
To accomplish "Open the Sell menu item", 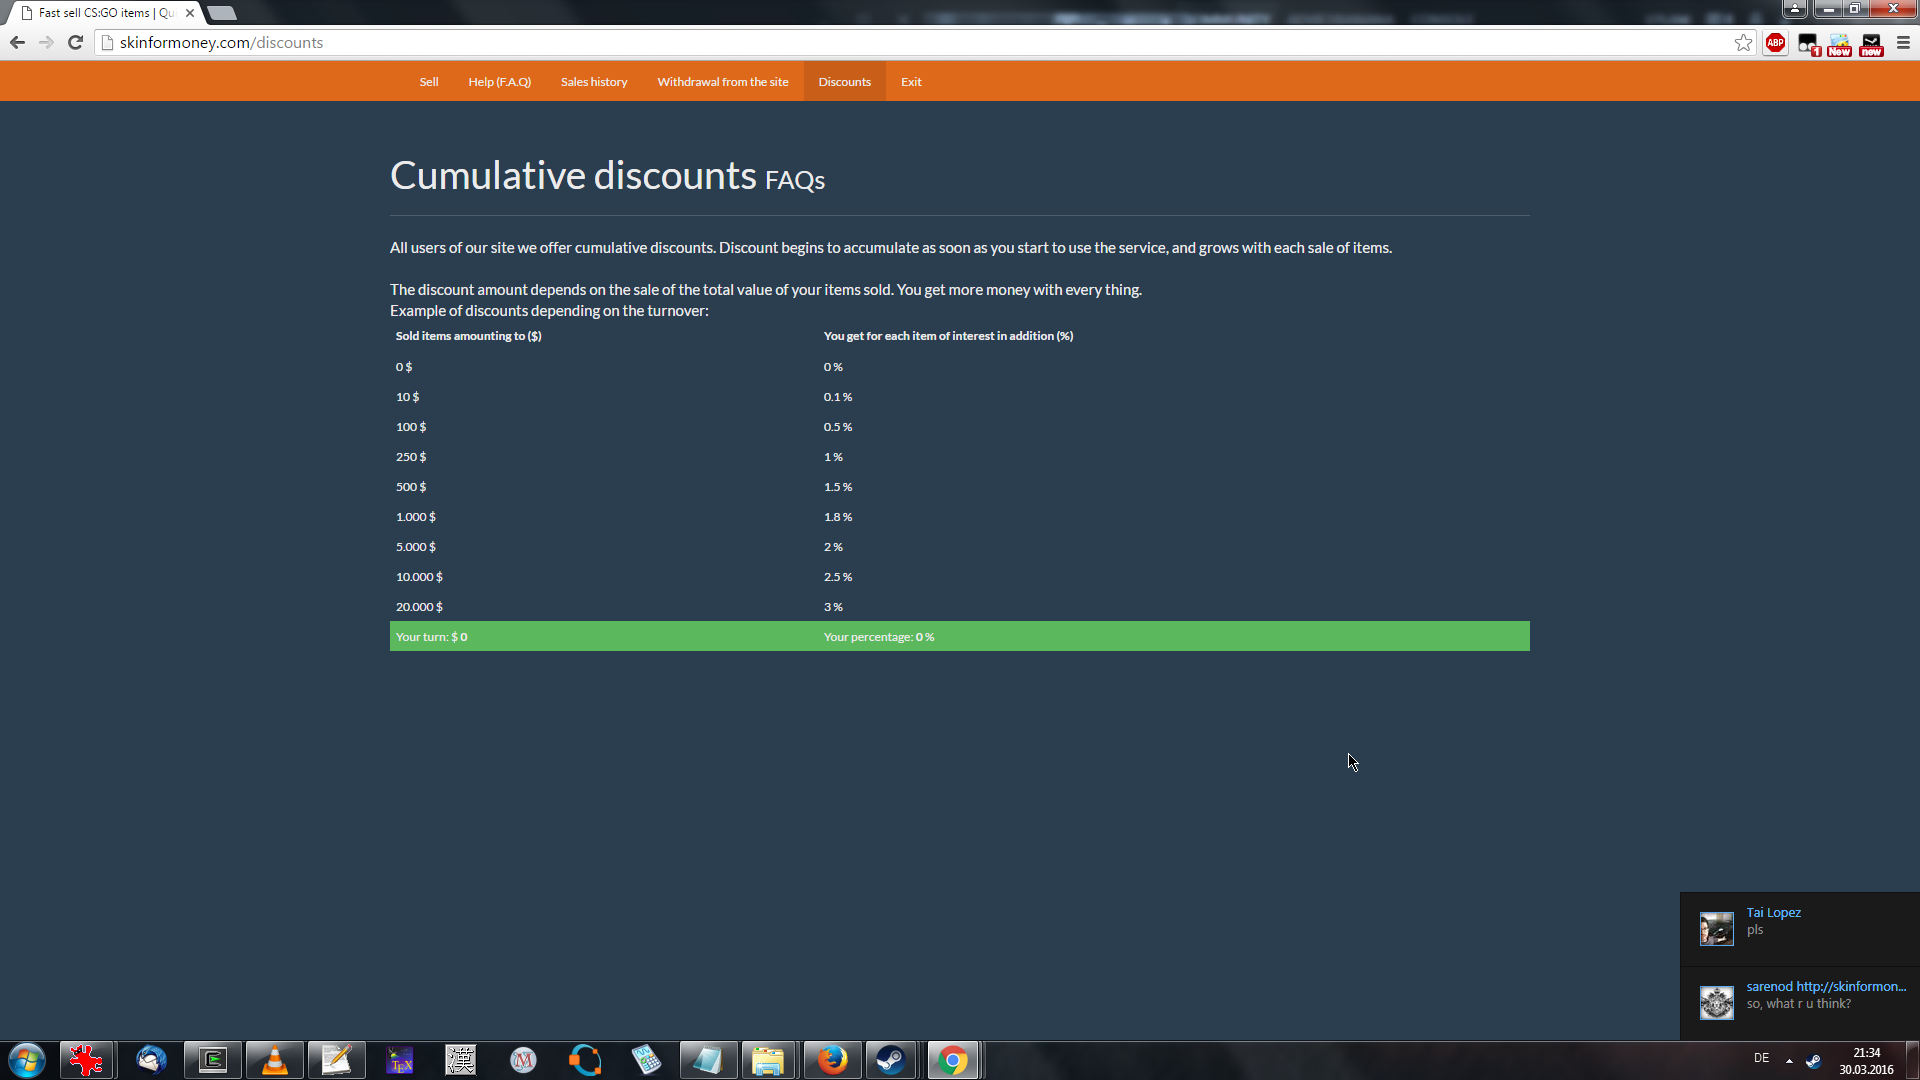I will click(x=428, y=82).
